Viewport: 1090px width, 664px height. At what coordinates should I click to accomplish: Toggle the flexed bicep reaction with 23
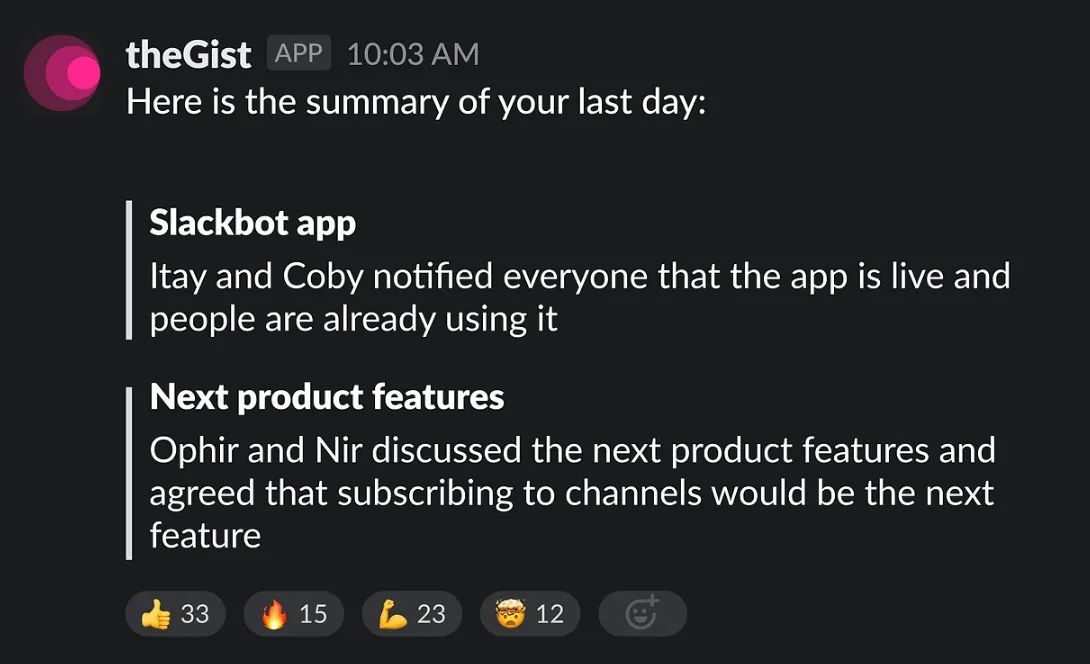tap(411, 613)
